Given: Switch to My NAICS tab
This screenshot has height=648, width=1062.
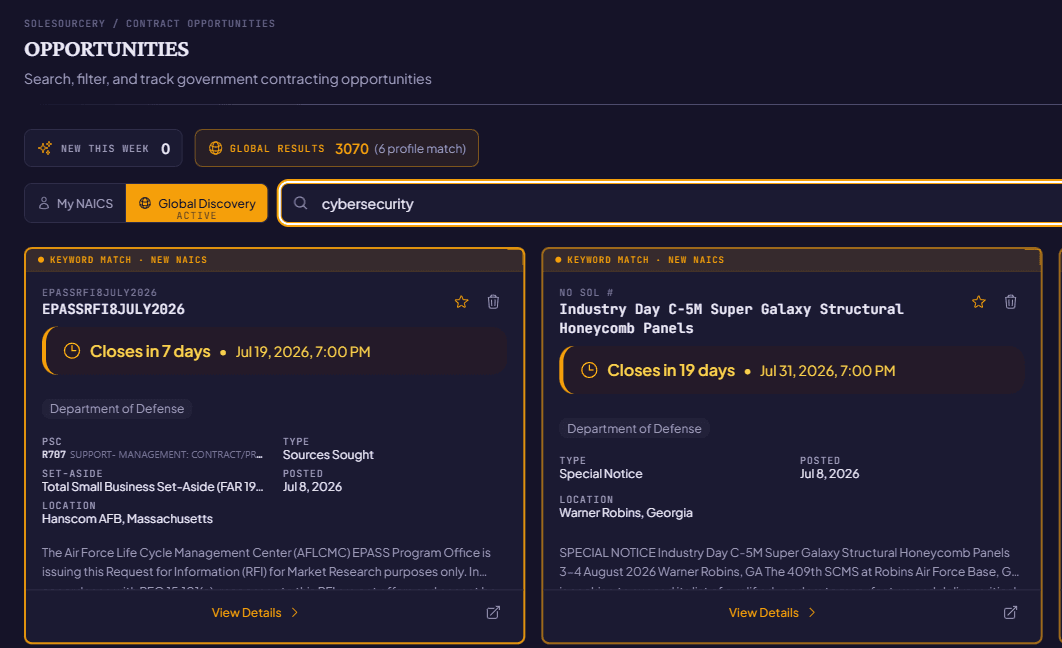Looking at the screenshot, I should pyautogui.click(x=75, y=203).
